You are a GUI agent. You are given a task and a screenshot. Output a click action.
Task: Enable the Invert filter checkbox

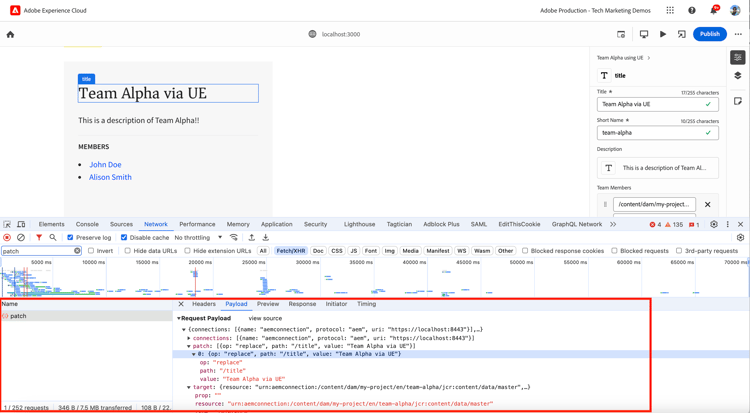pos(91,251)
